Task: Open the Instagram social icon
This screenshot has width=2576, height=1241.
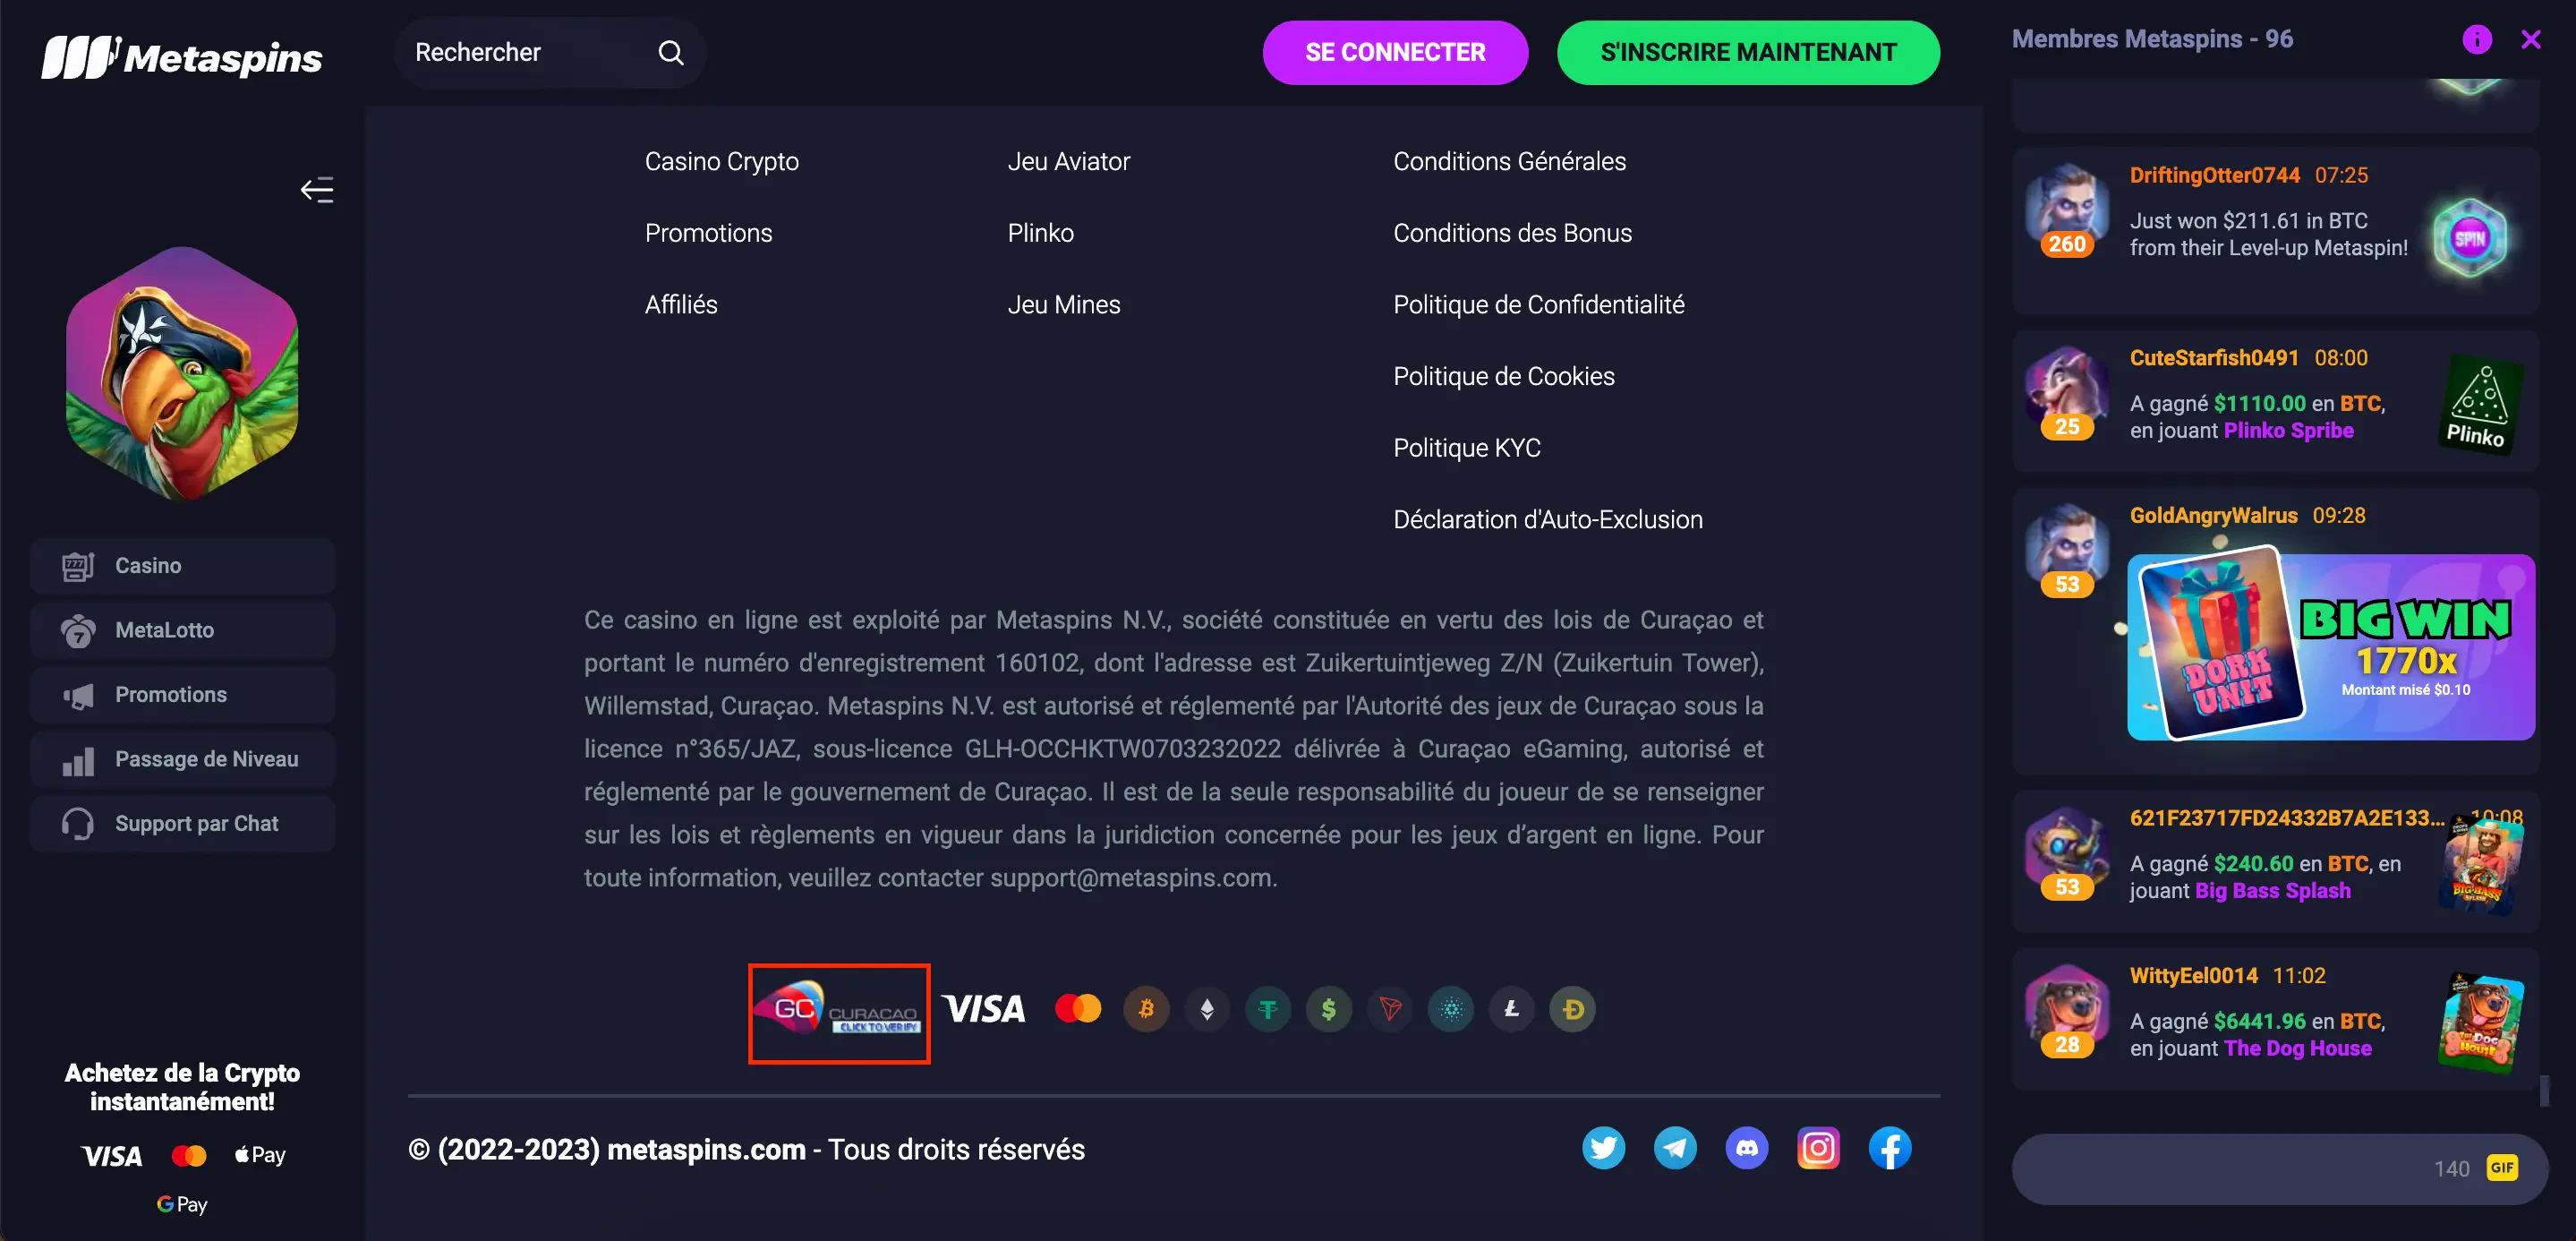Action: tap(1818, 1148)
